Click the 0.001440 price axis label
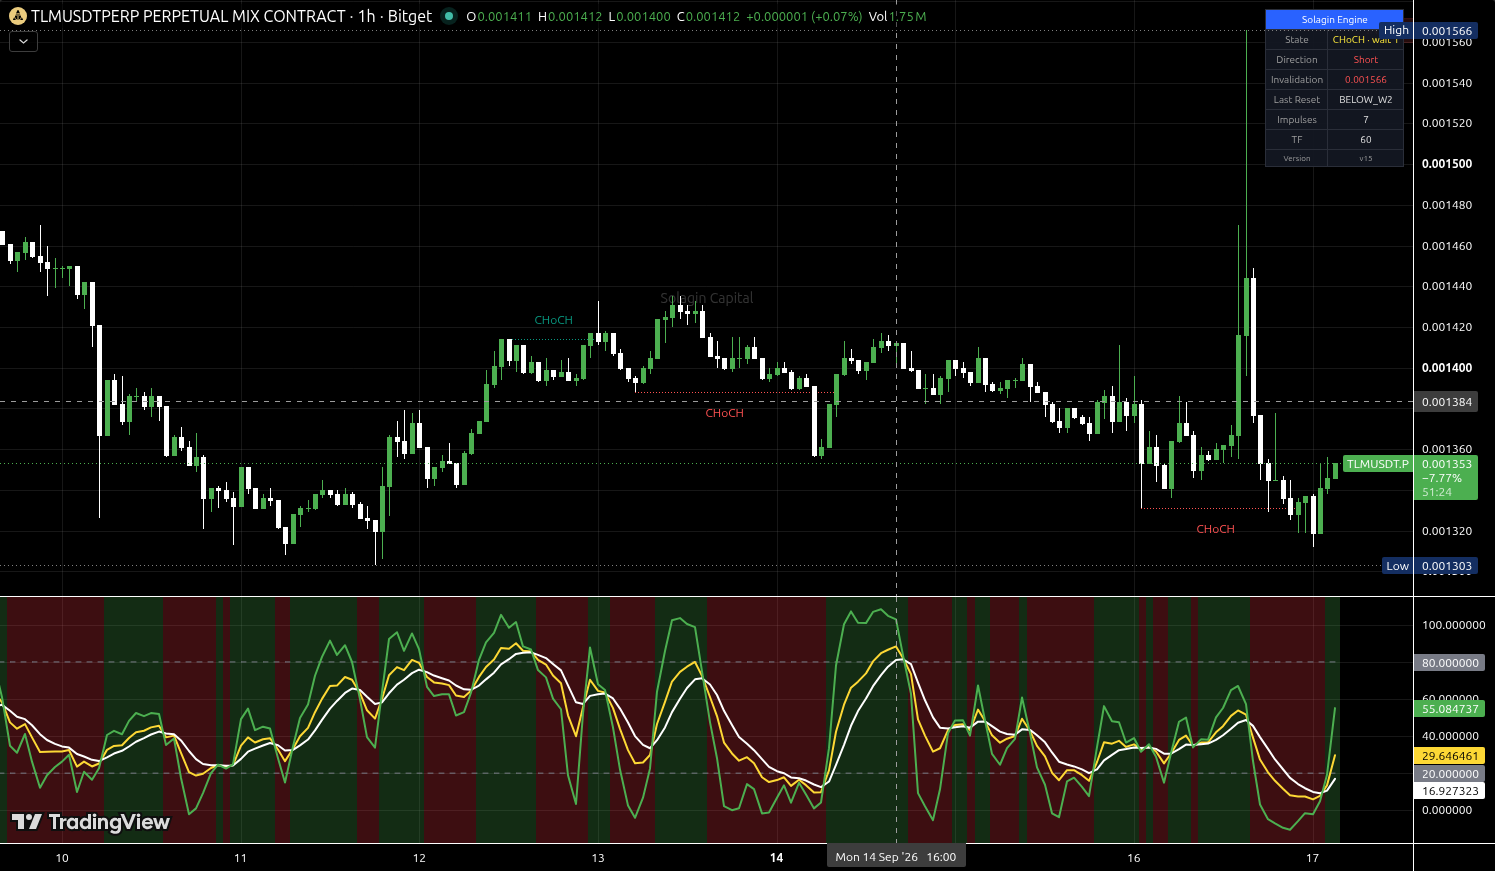 [x=1447, y=286]
